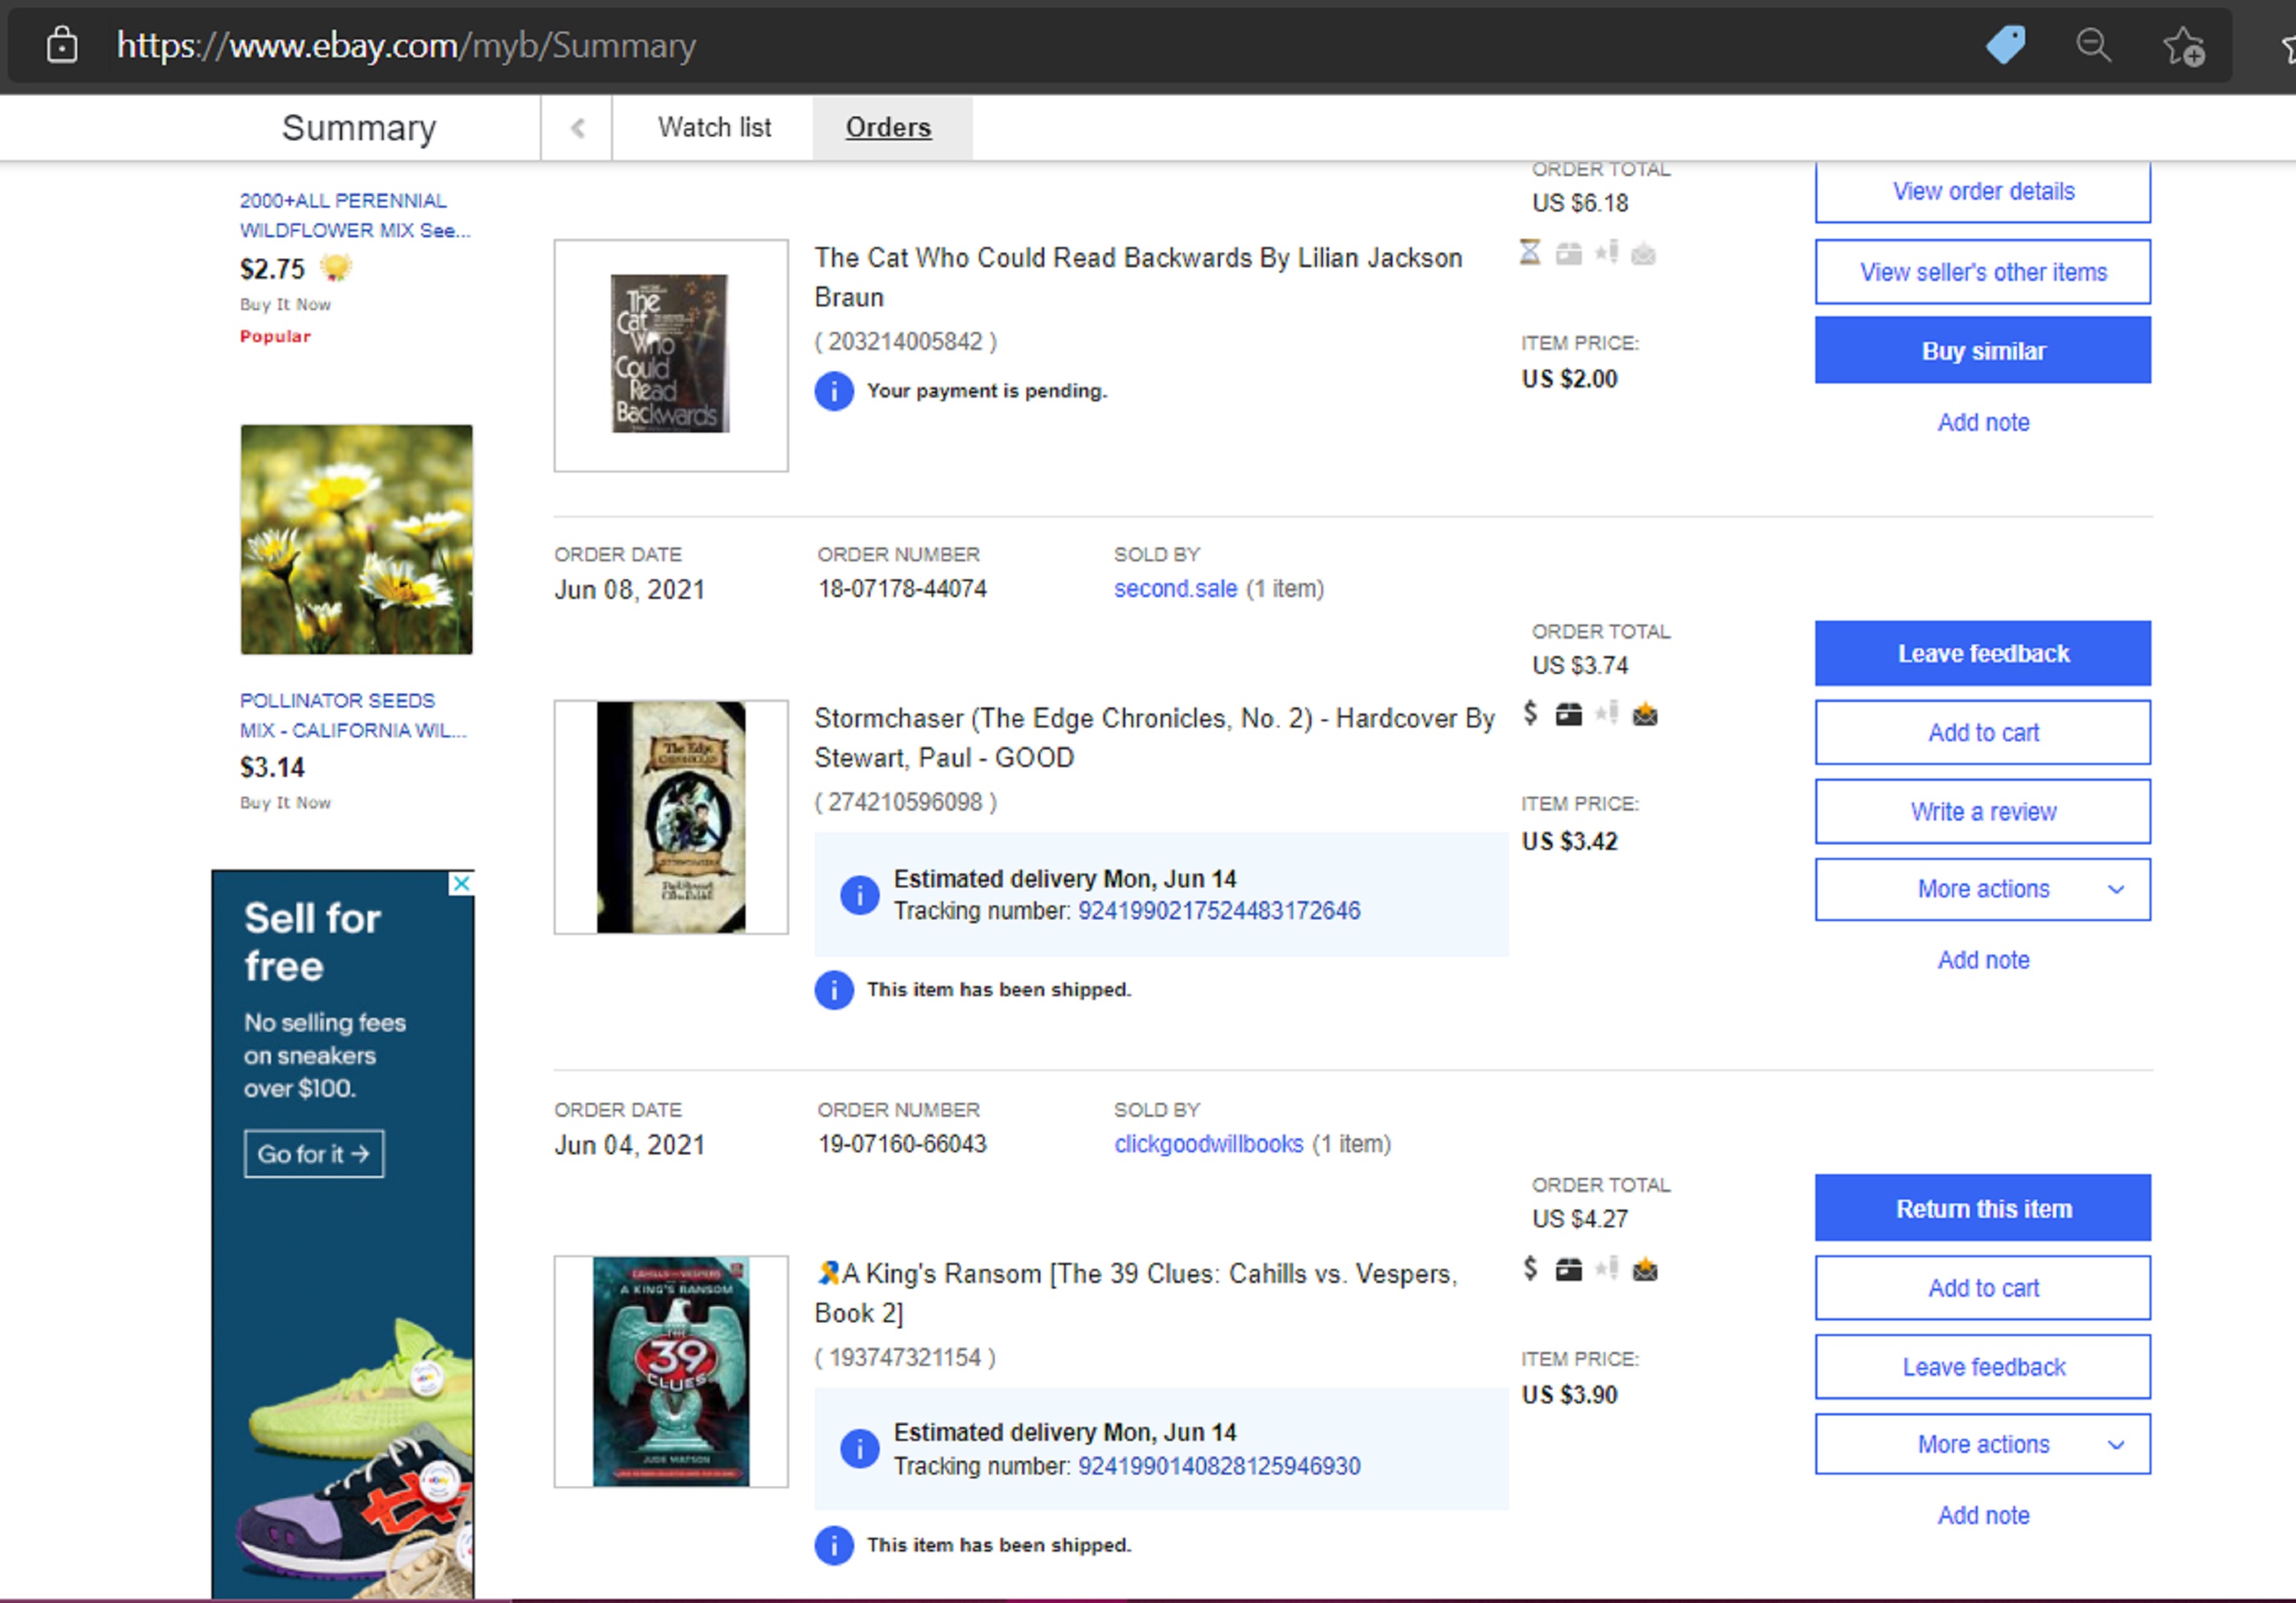Click the site lock icon in address bar
2296x1603 pixels.
tap(62, 45)
